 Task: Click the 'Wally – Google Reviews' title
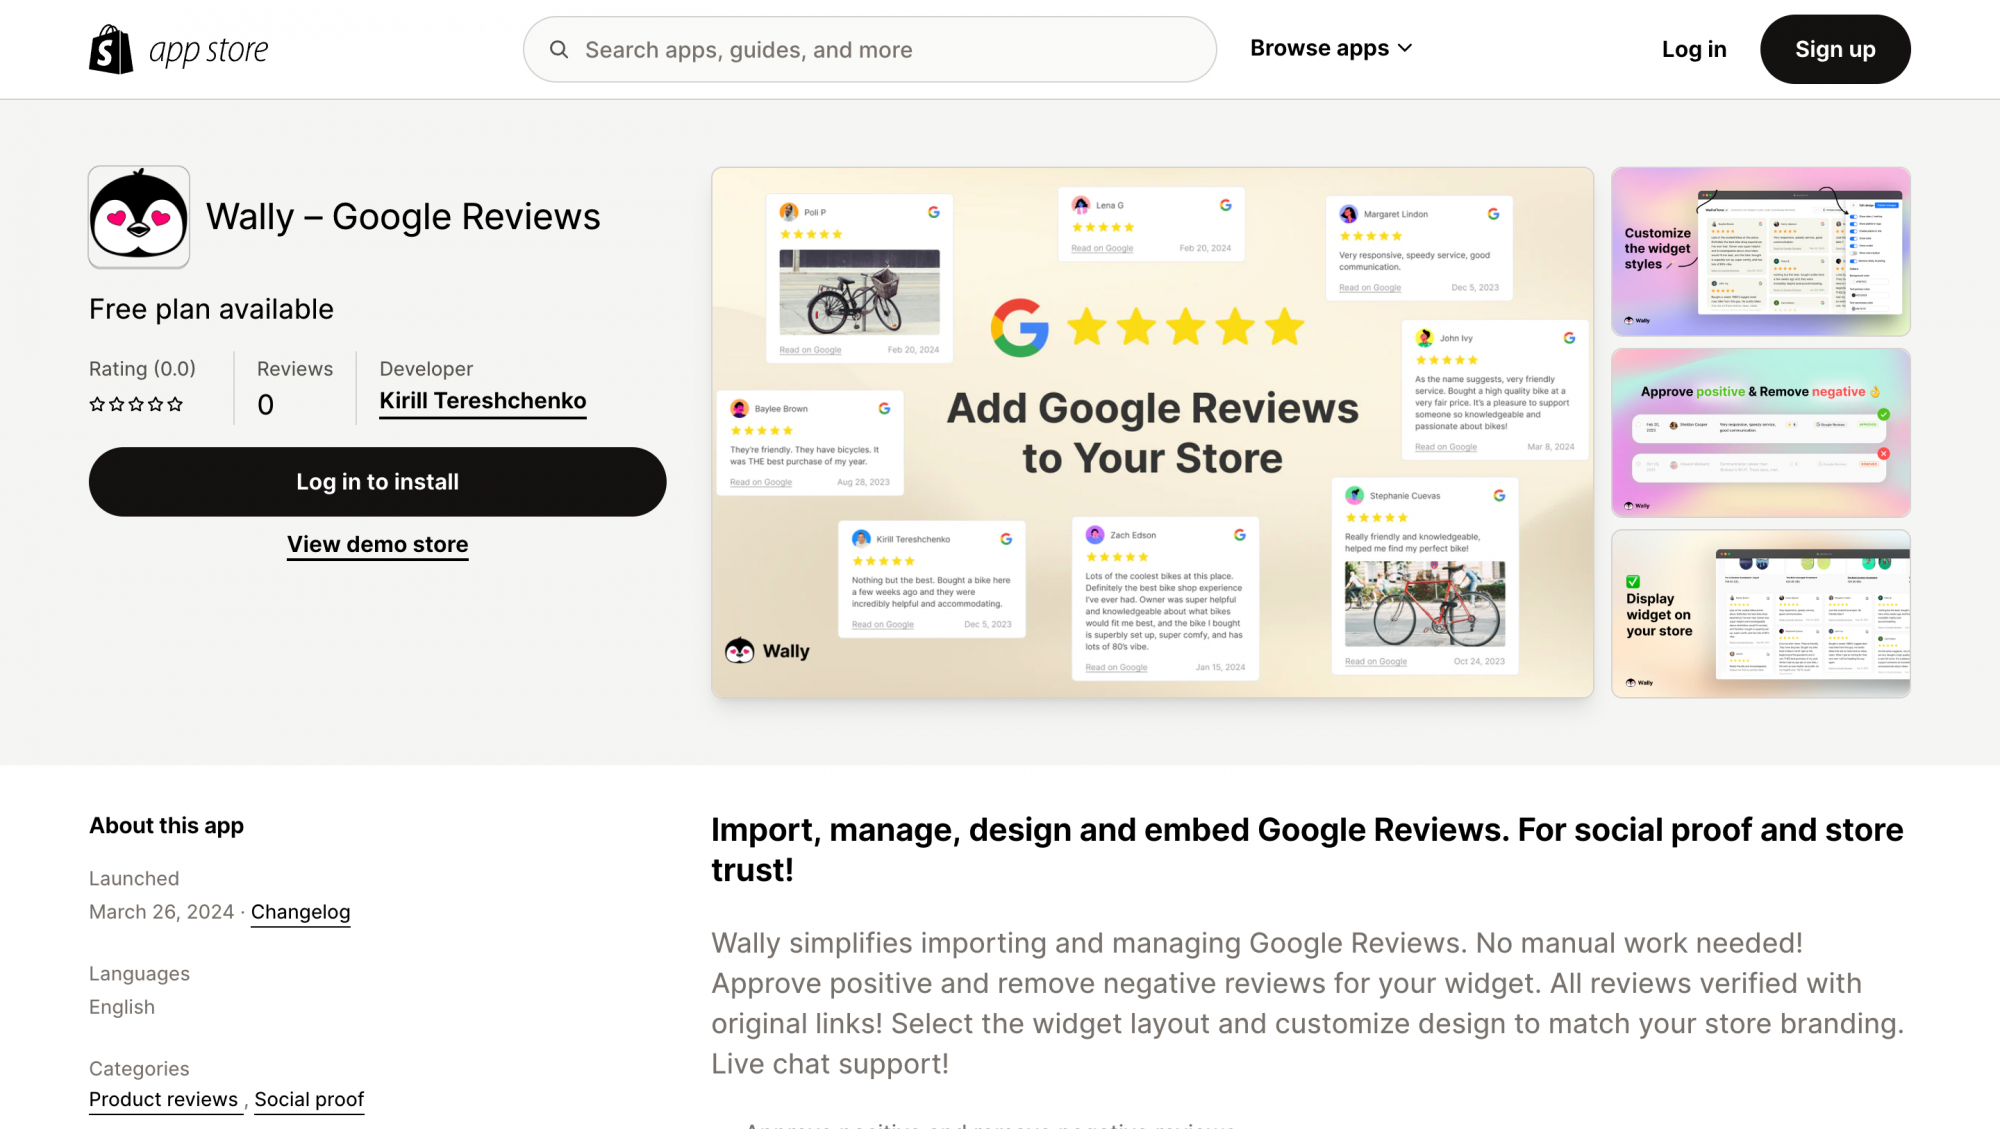tap(403, 217)
